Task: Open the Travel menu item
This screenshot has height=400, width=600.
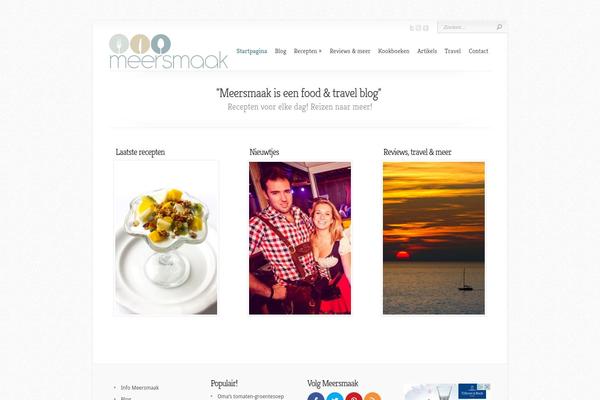Action: click(453, 51)
